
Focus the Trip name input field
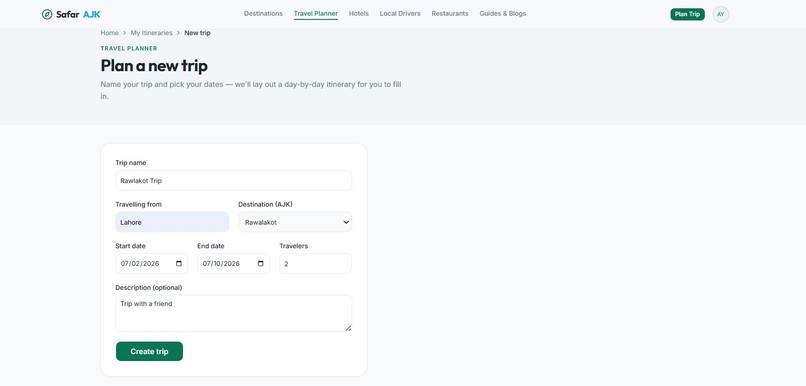point(233,180)
